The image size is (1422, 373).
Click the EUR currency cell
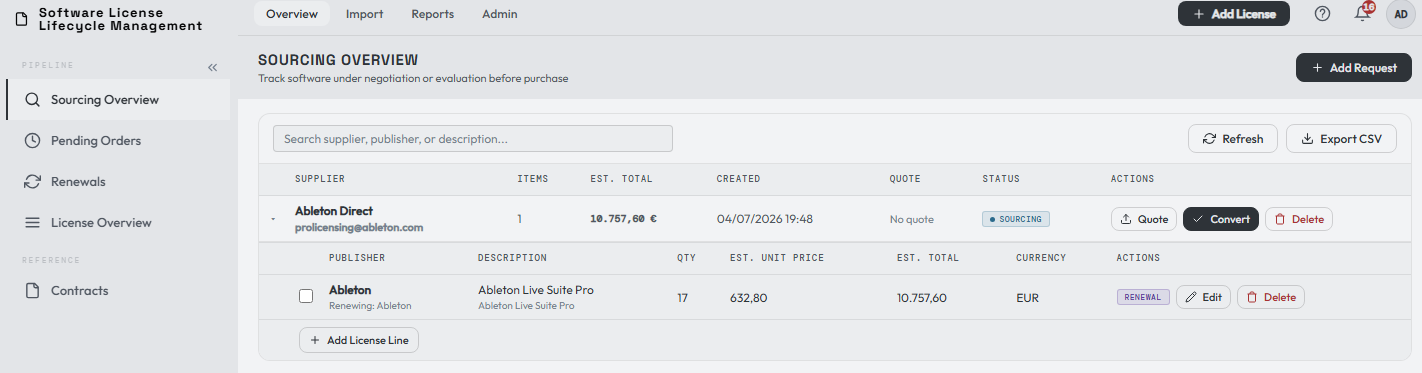pos(1027,297)
